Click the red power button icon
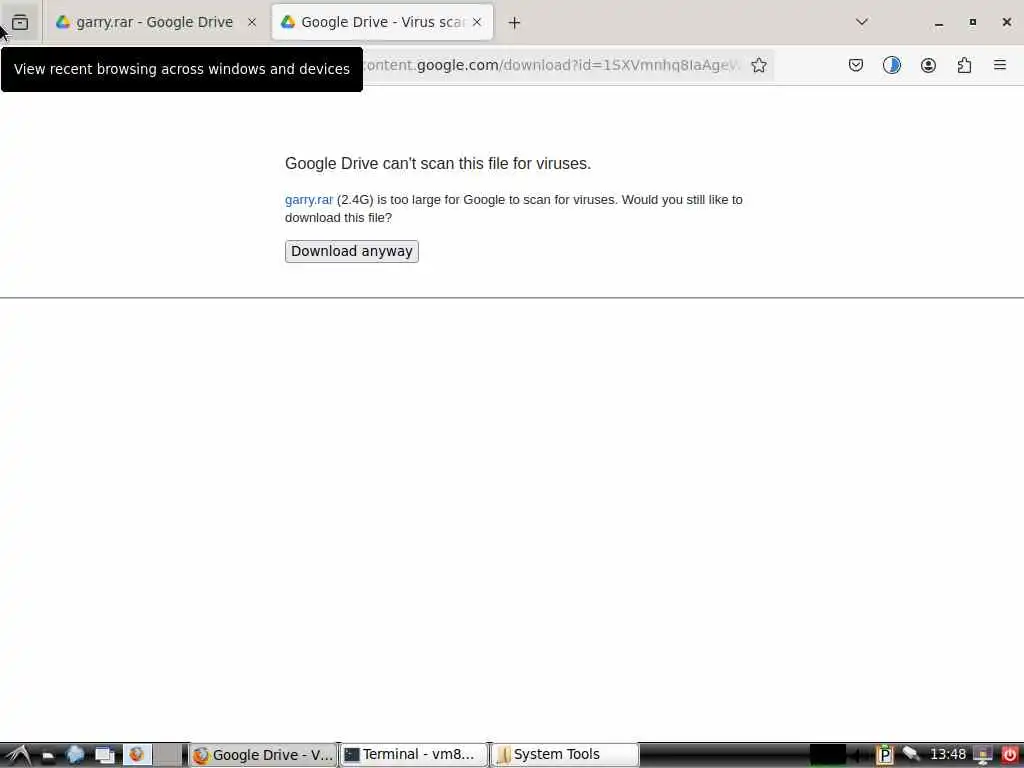Image resolution: width=1024 pixels, height=768 pixels. [x=1009, y=755]
